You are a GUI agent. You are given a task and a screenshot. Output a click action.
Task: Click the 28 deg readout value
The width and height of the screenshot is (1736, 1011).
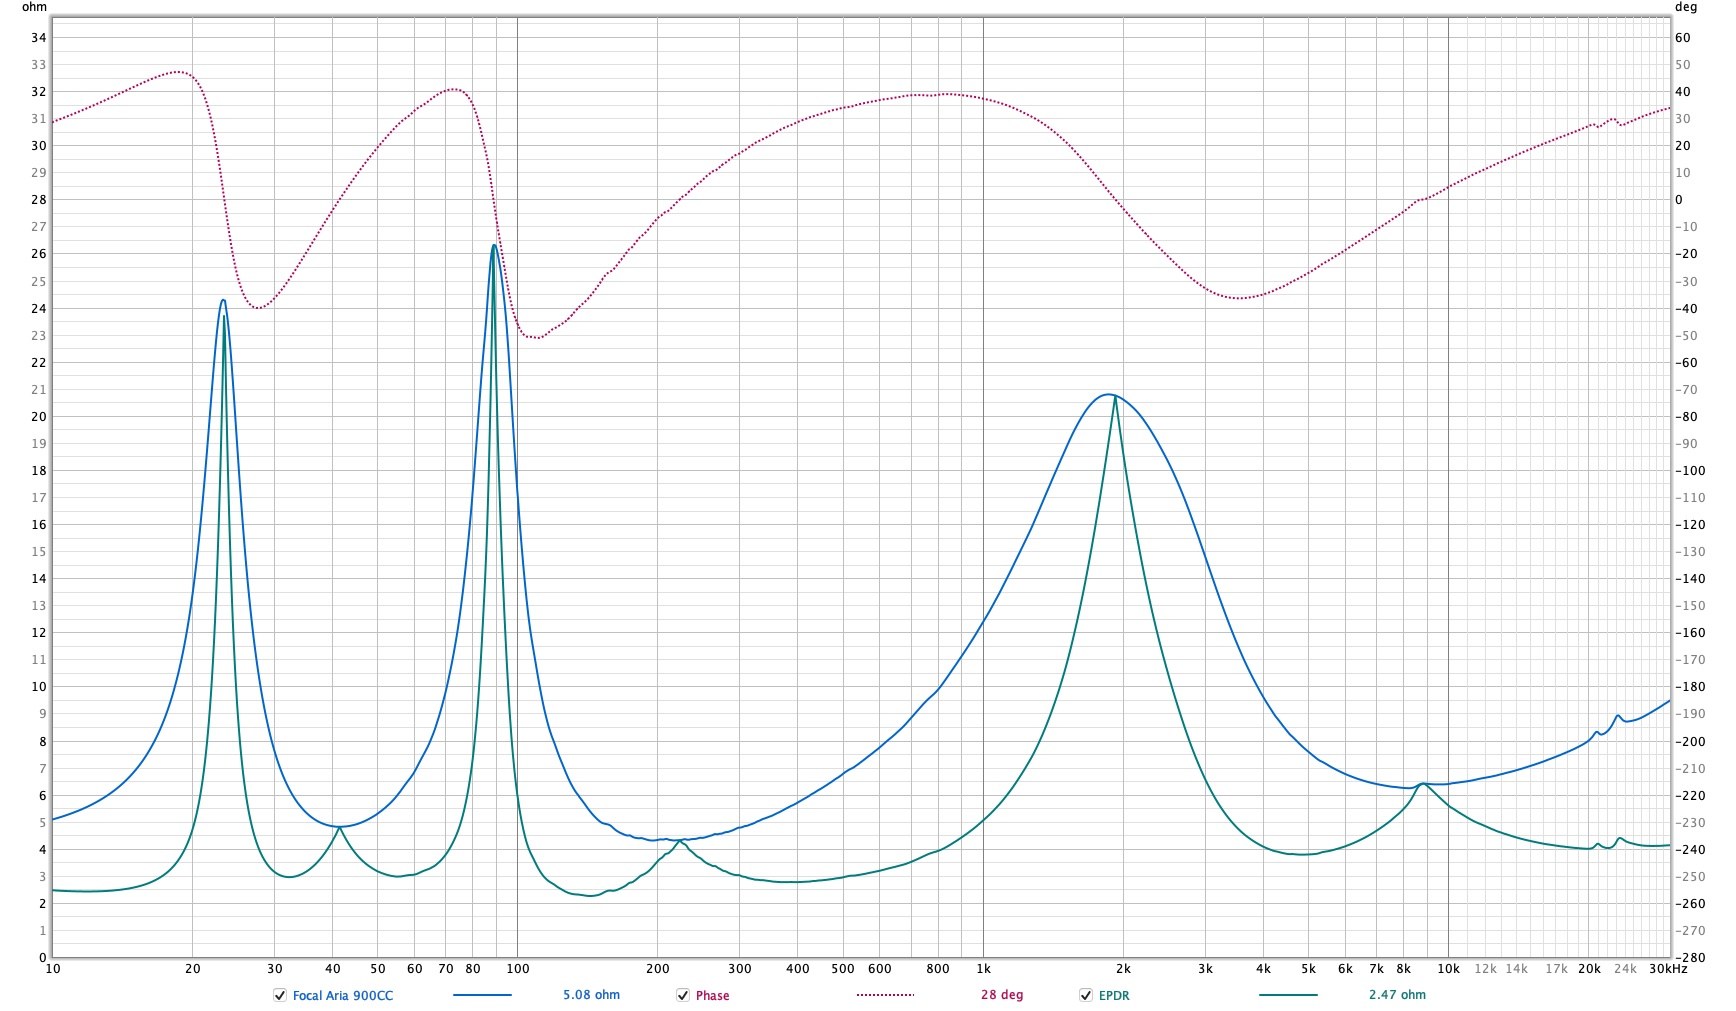coord(1001,995)
